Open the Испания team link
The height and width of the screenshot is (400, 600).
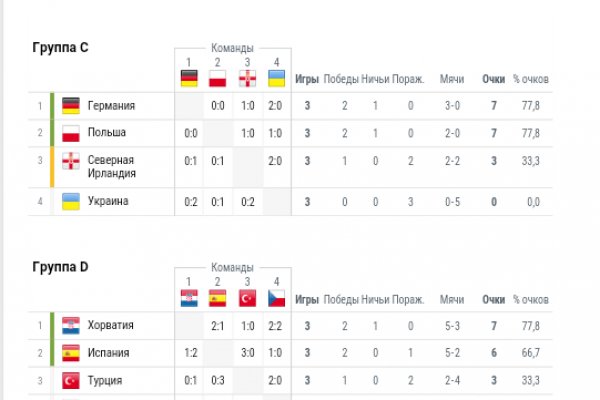click(x=109, y=352)
